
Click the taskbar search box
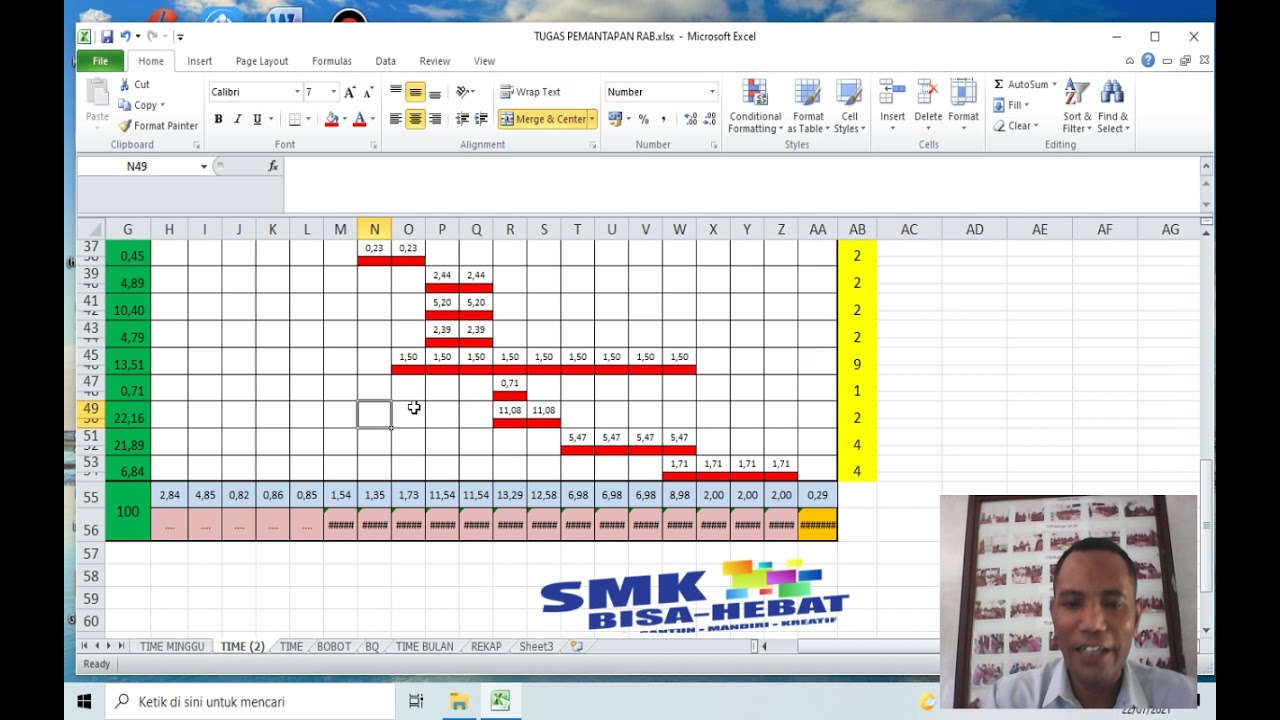(250, 702)
